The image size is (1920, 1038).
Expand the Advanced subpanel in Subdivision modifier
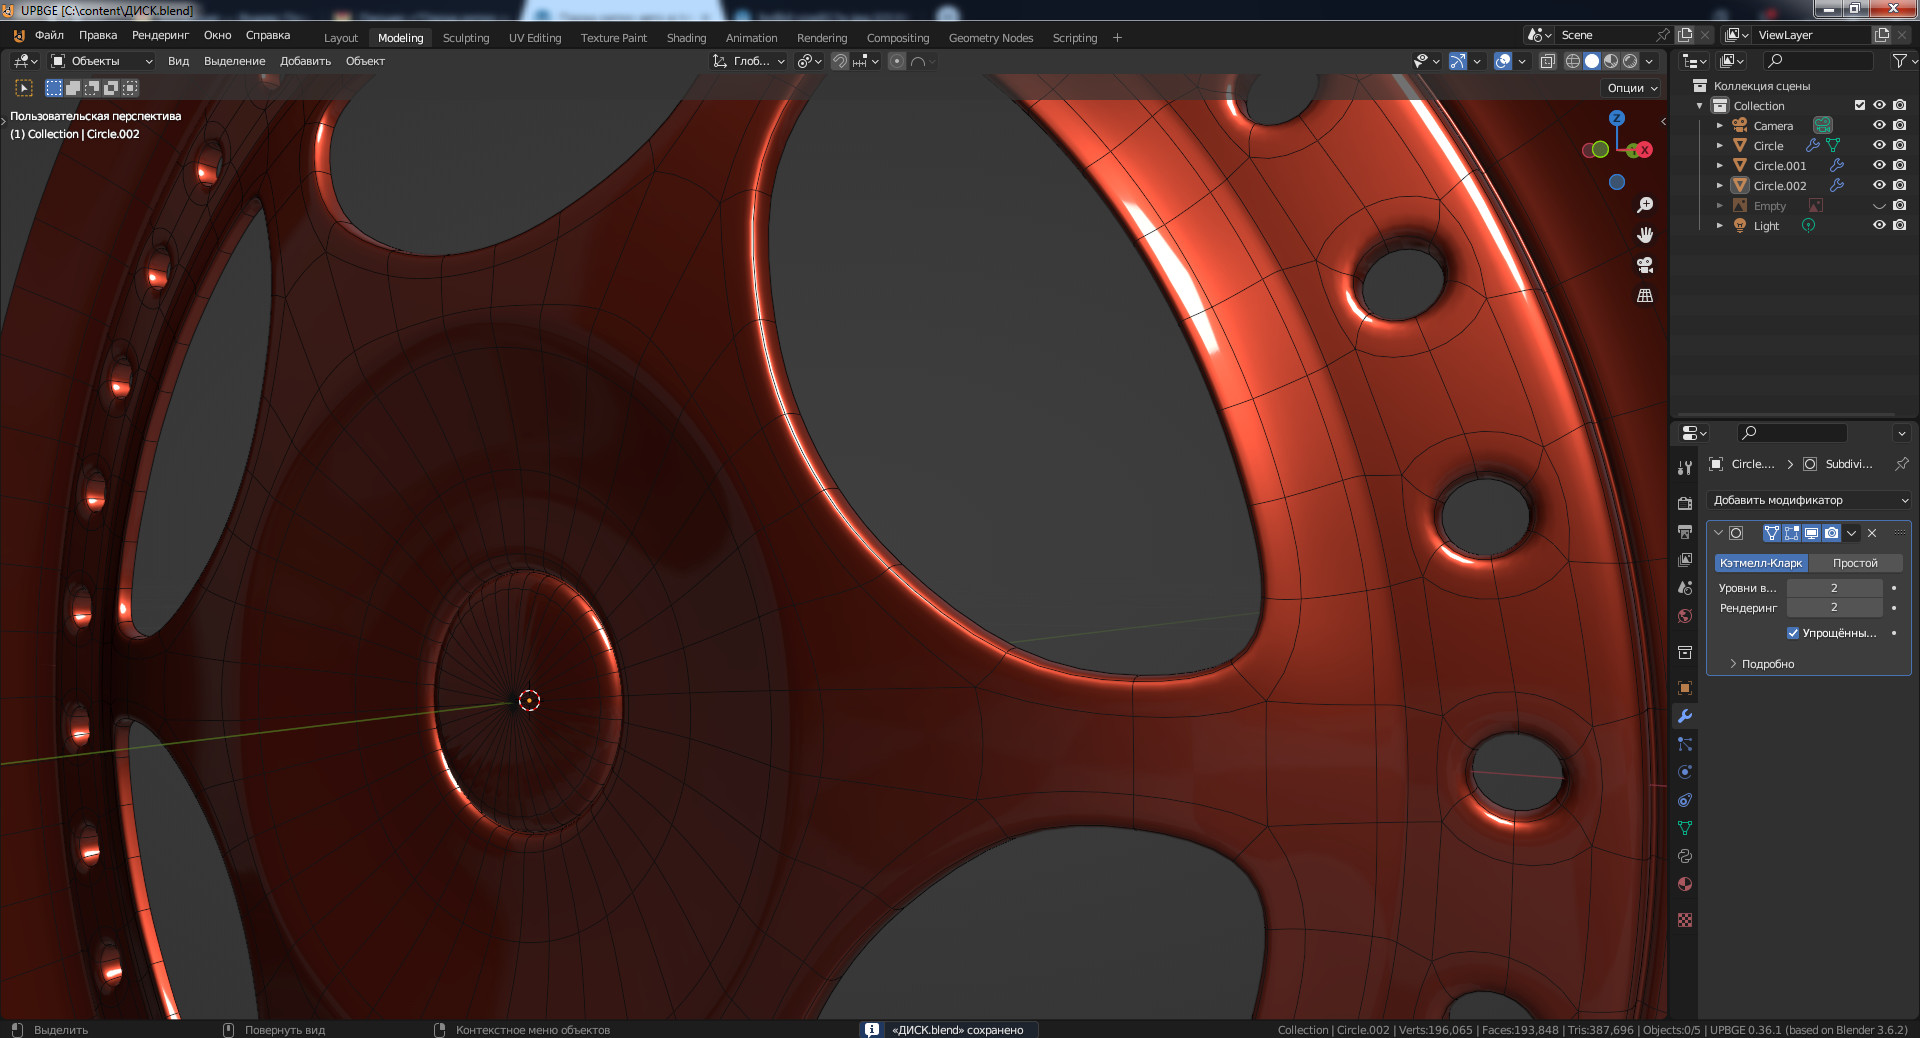(x=1766, y=664)
